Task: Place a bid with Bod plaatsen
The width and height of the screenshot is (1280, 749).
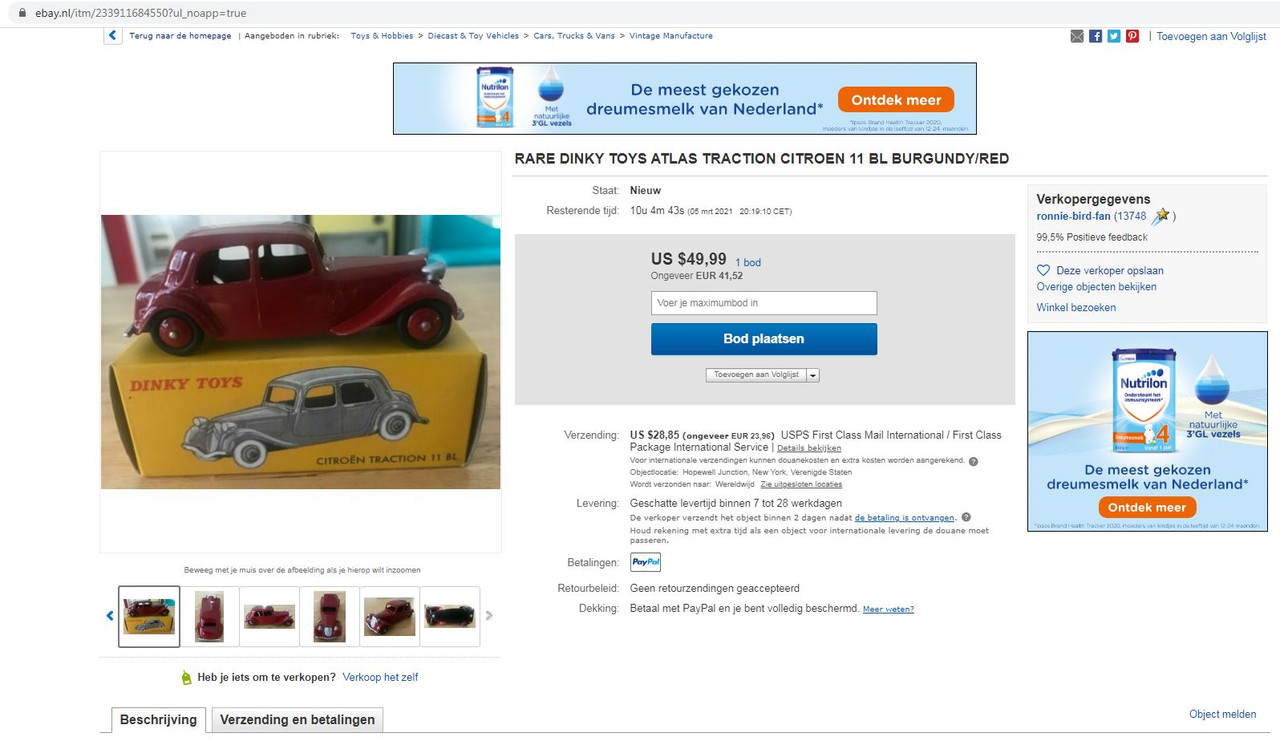Action: 764,339
